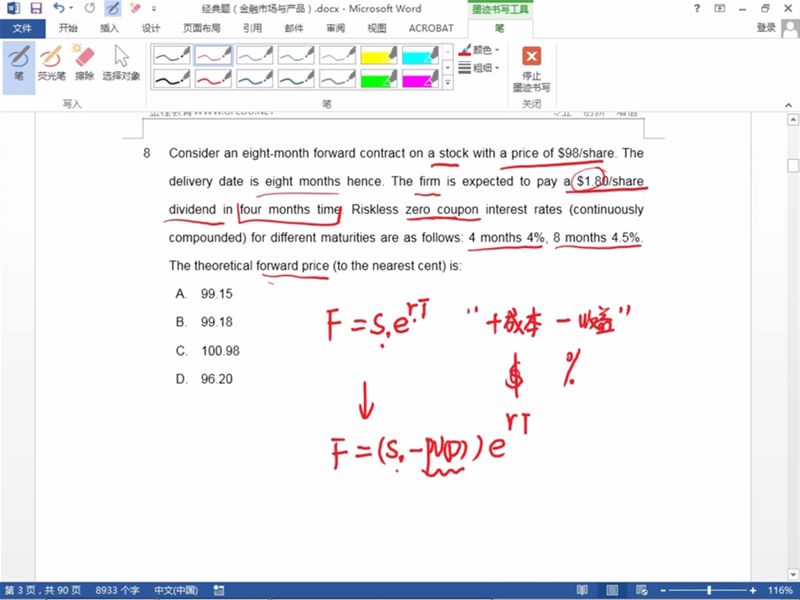Open the ink Color (颜色) dropdown
Screen dimensions: 800x600
(479, 50)
